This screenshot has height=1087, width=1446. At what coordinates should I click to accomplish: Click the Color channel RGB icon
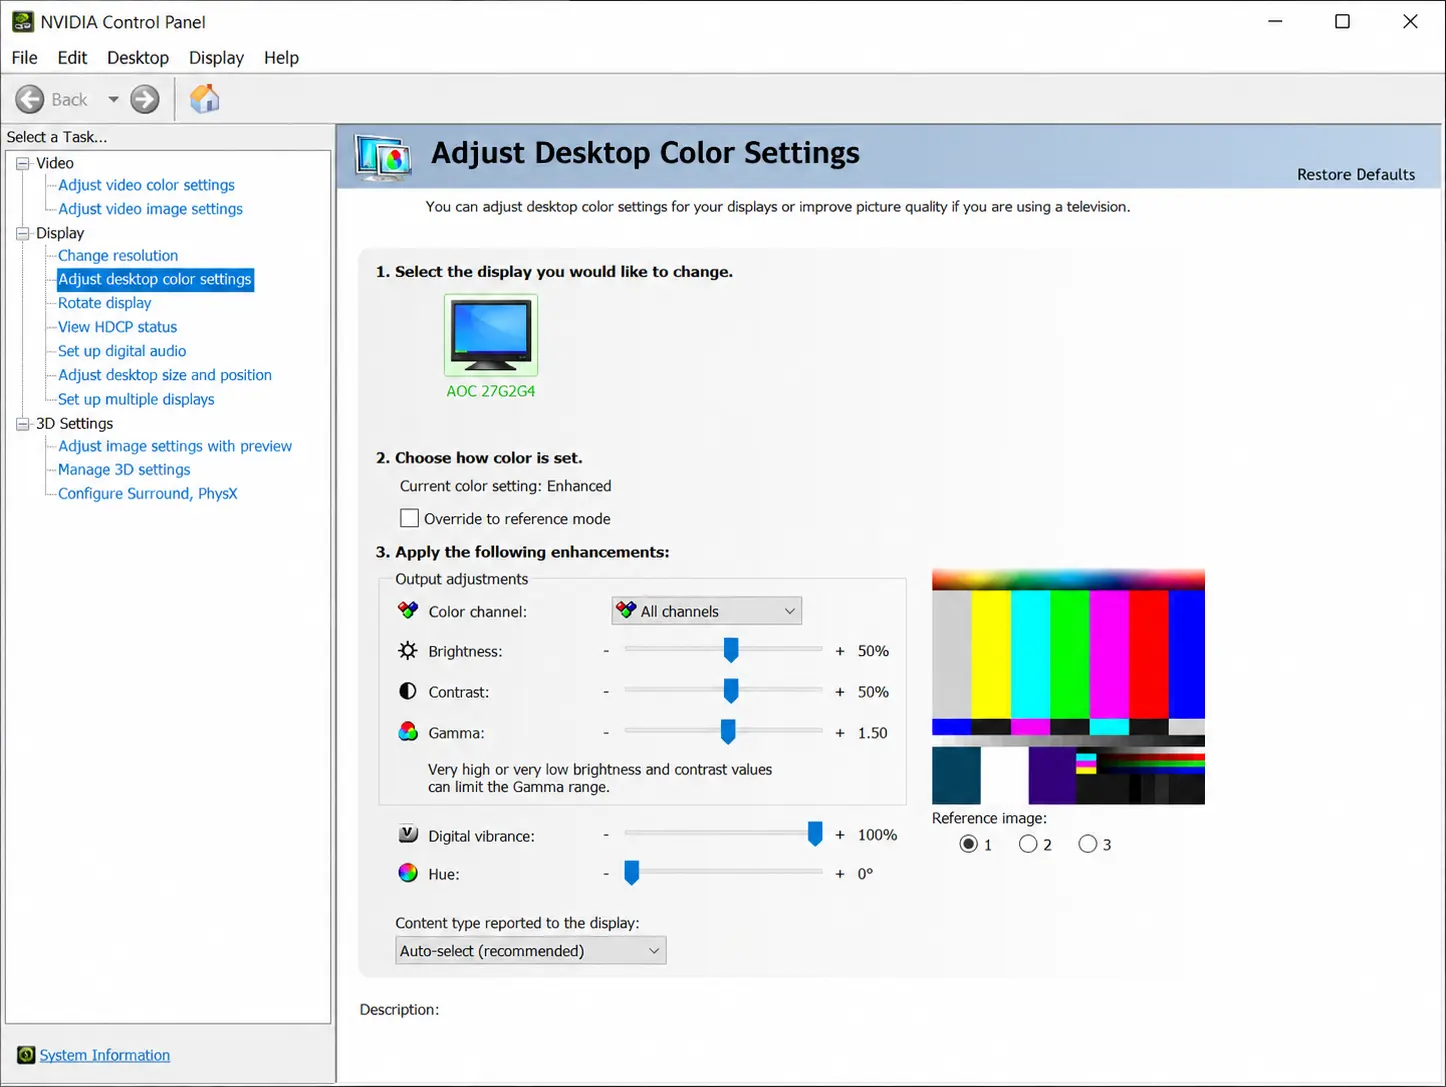click(408, 610)
